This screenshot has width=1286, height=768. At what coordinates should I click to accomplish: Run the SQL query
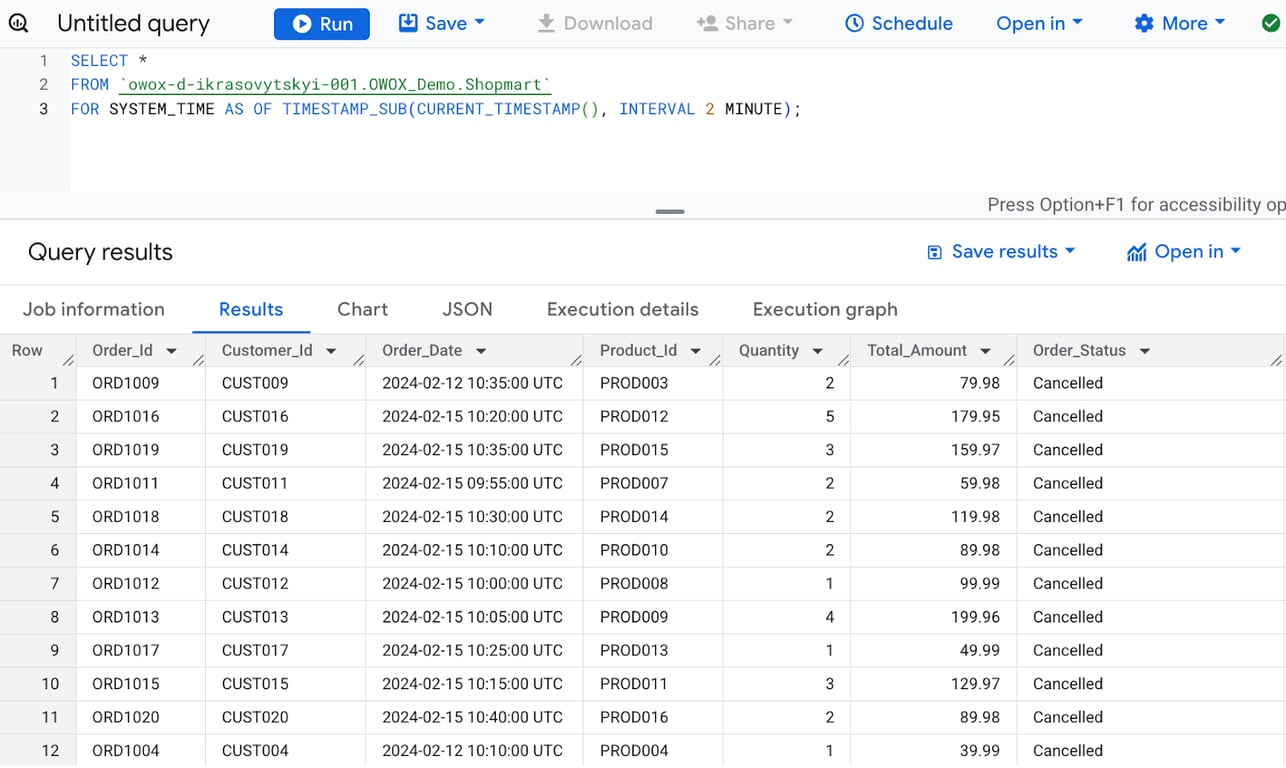322,24
